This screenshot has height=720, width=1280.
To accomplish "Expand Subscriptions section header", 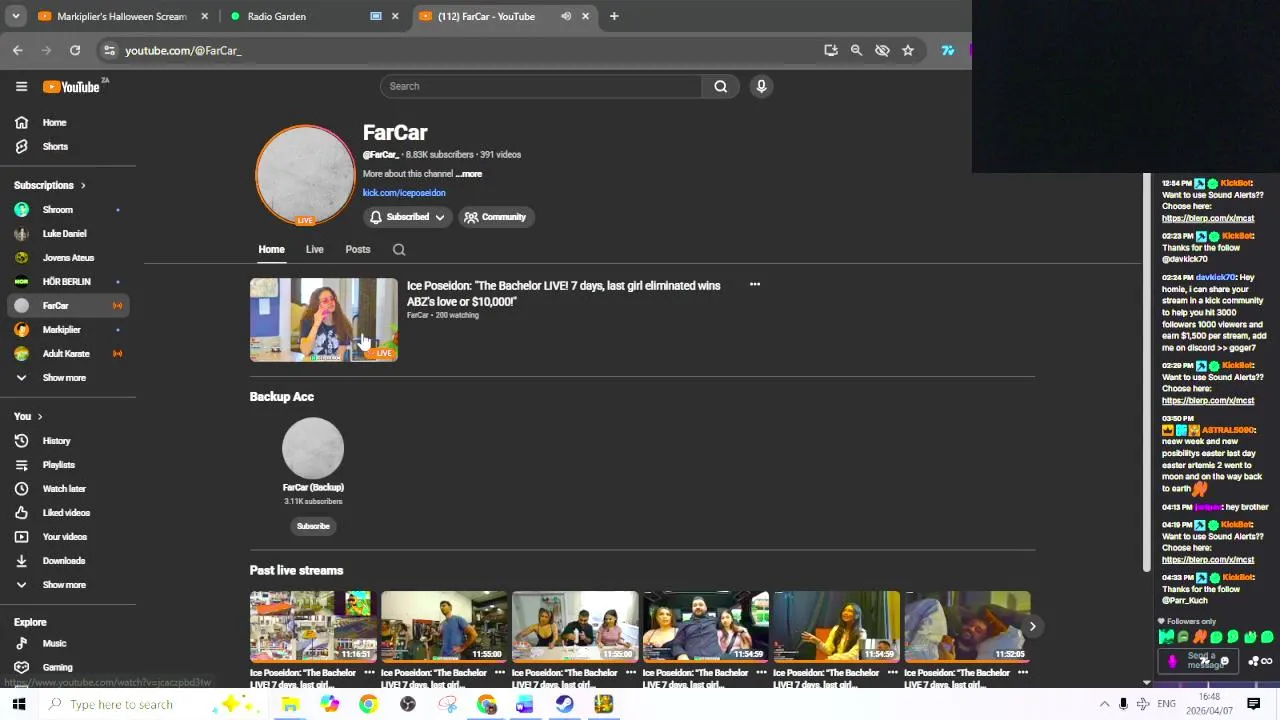I will (x=49, y=185).
